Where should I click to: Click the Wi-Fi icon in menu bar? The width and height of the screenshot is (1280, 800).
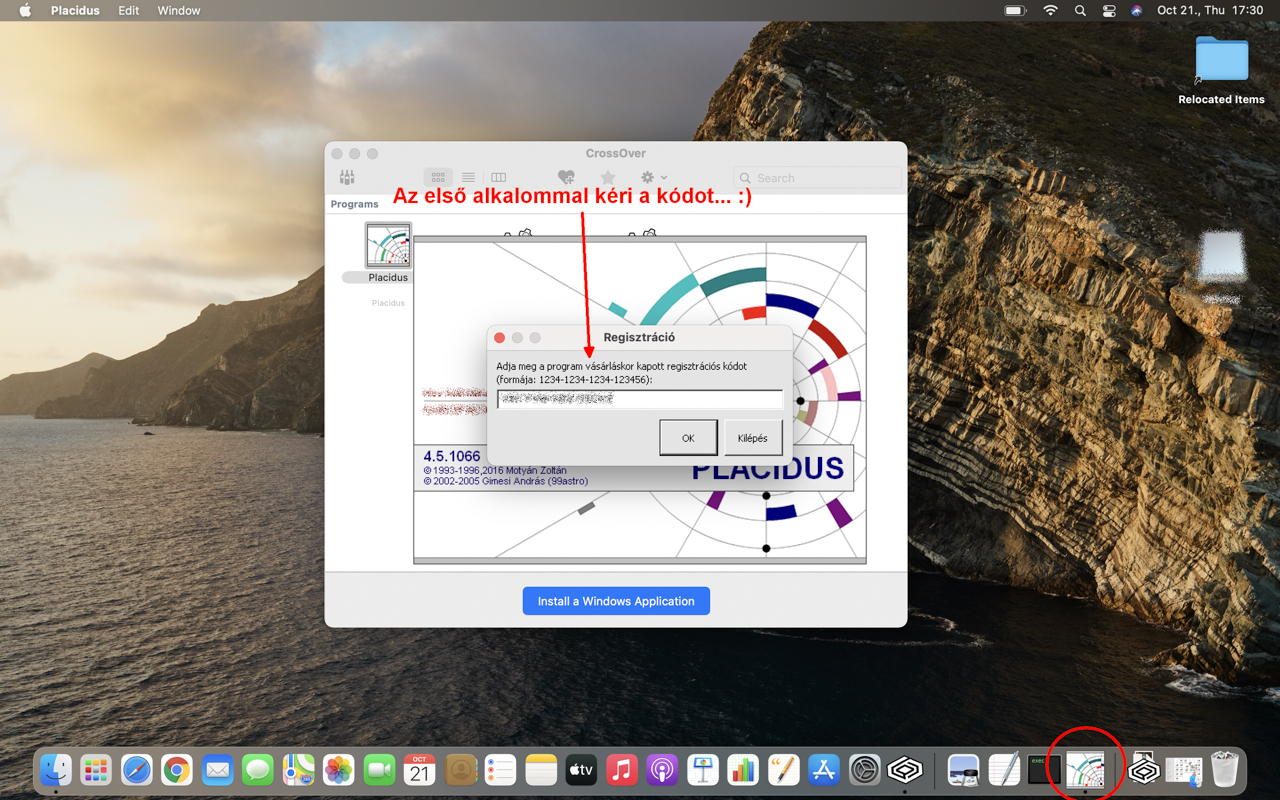coord(1050,10)
